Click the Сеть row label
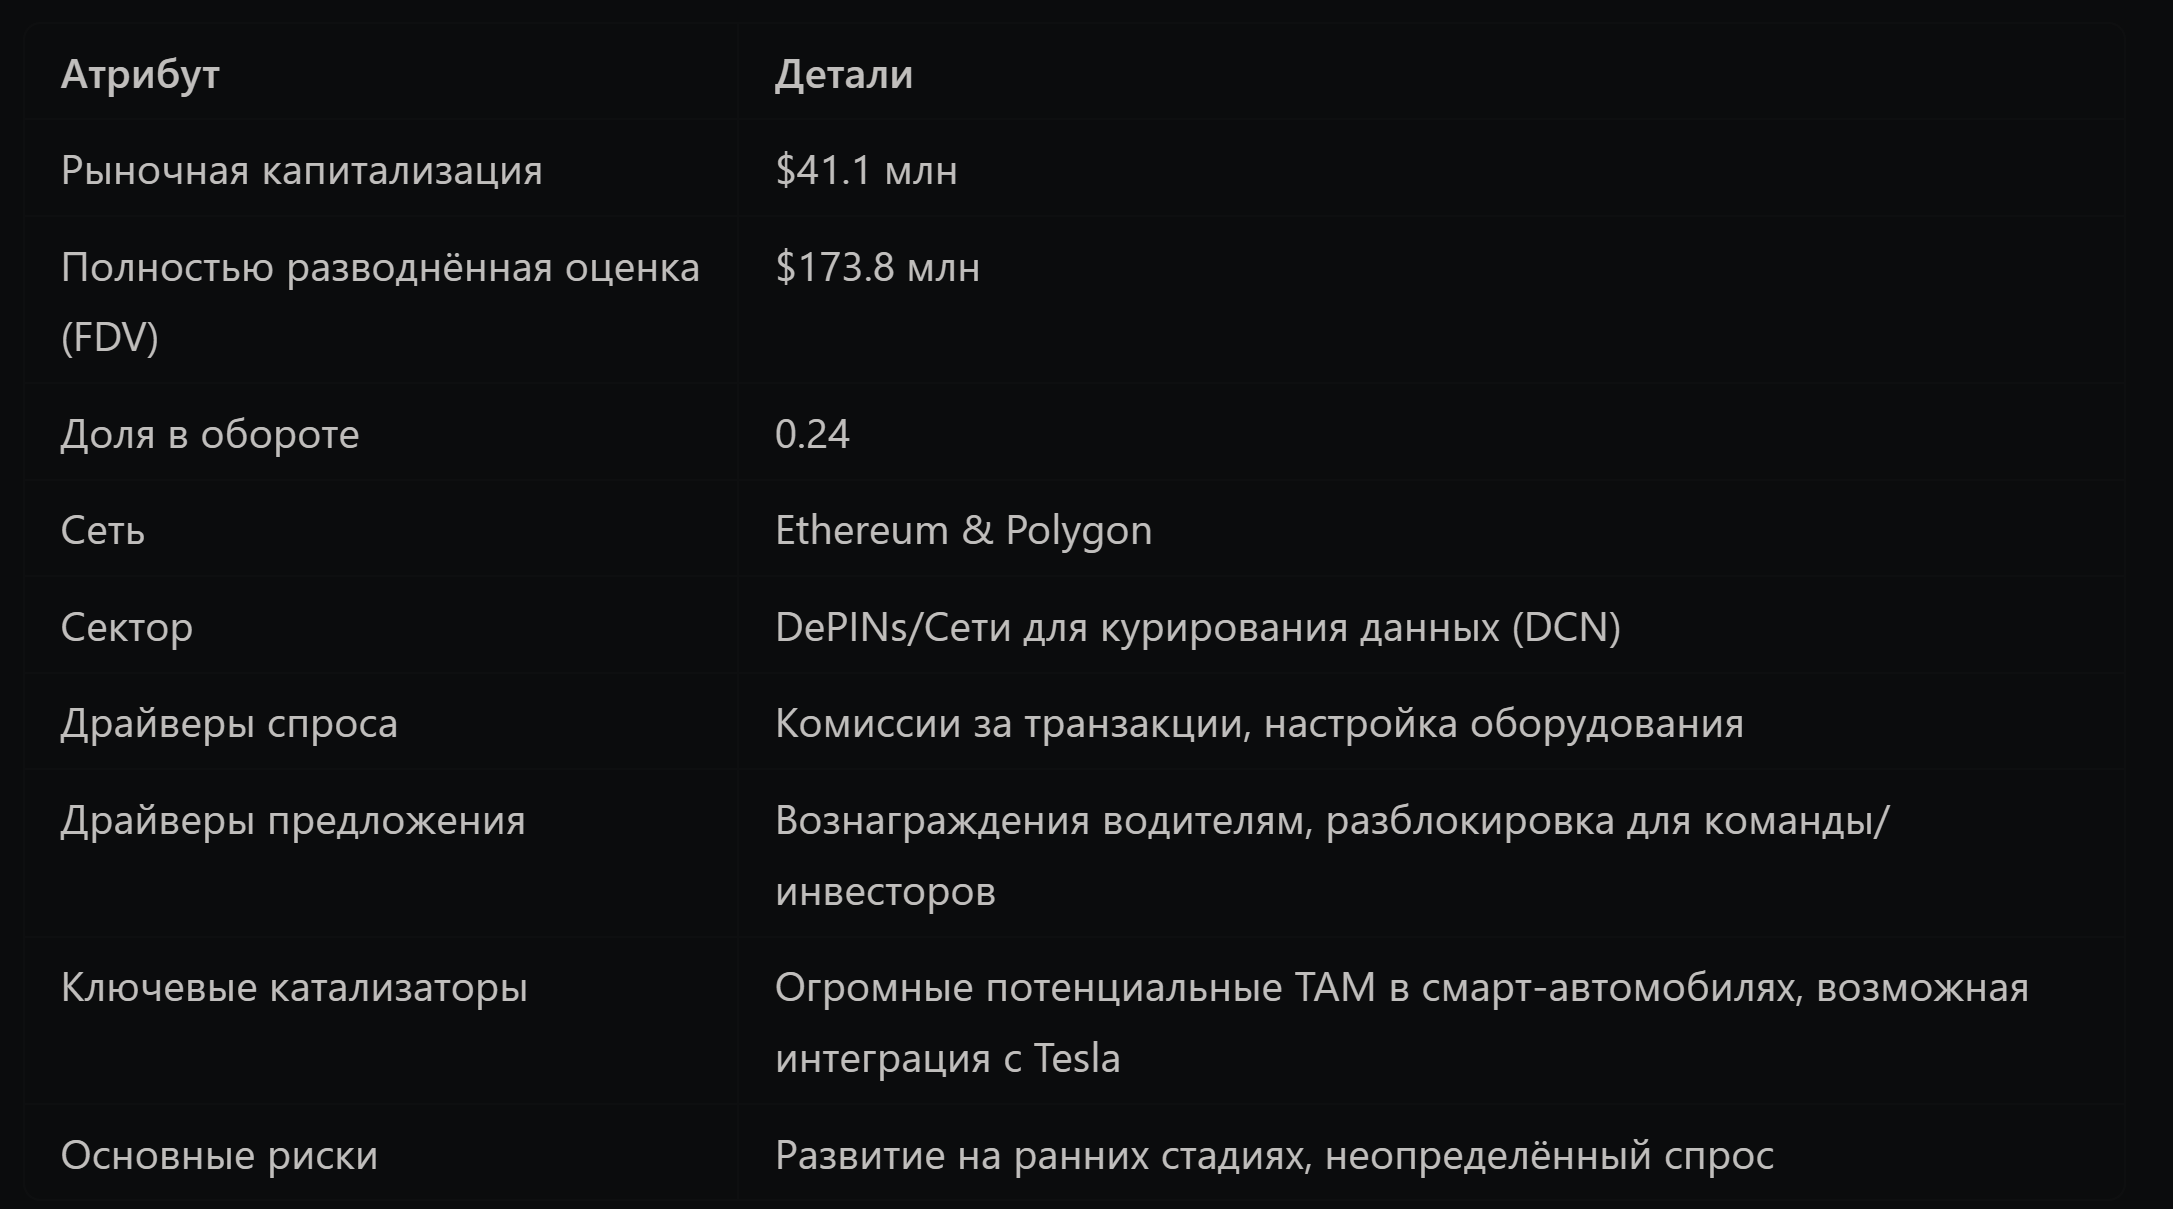Viewport: 2173px width, 1209px height. [x=102, y=530]
